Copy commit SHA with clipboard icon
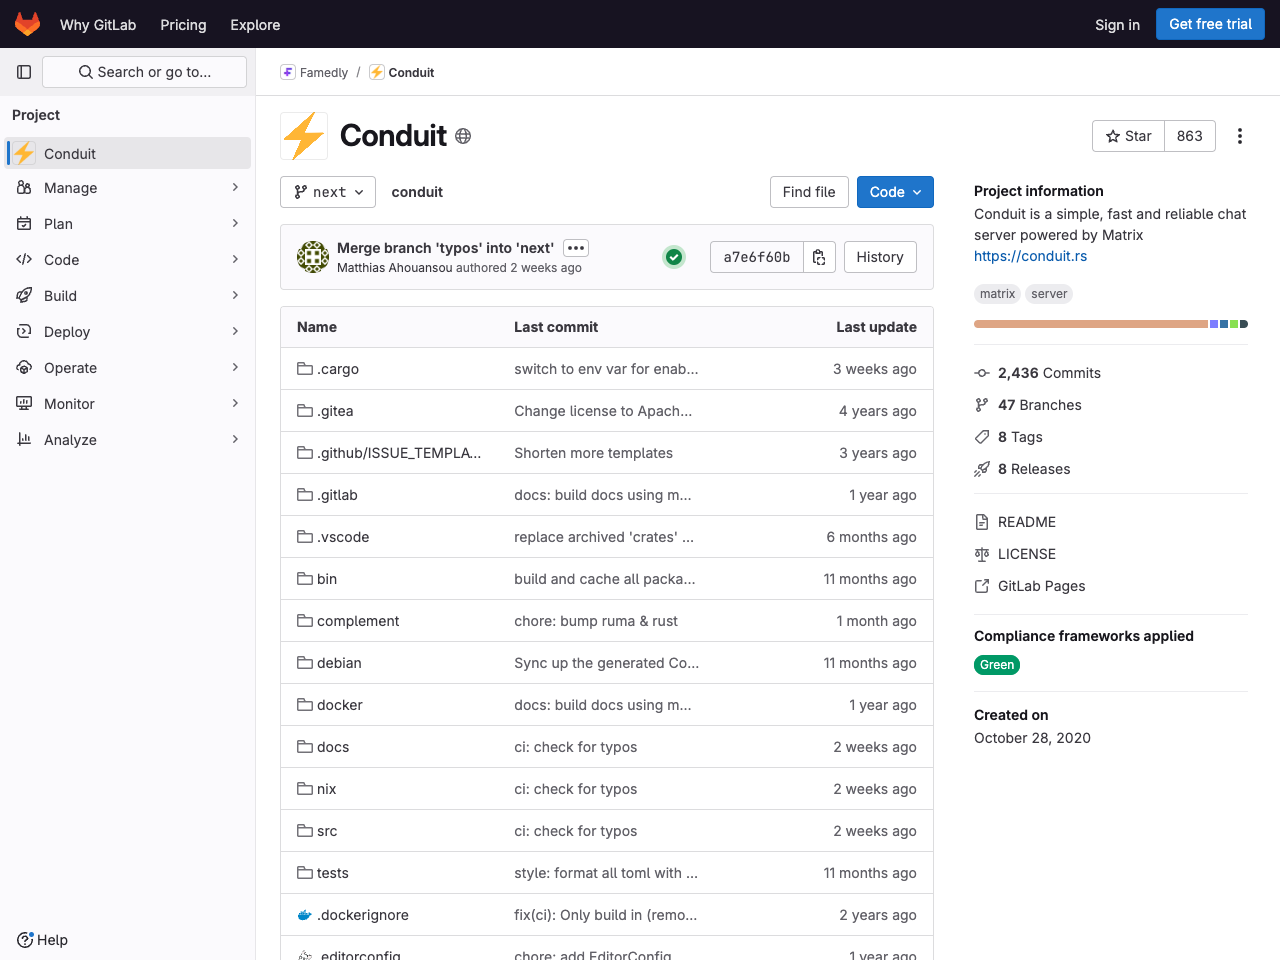The width and height of the screenshot is (1280, 960). pyautogui.click(x=819, y=257)
